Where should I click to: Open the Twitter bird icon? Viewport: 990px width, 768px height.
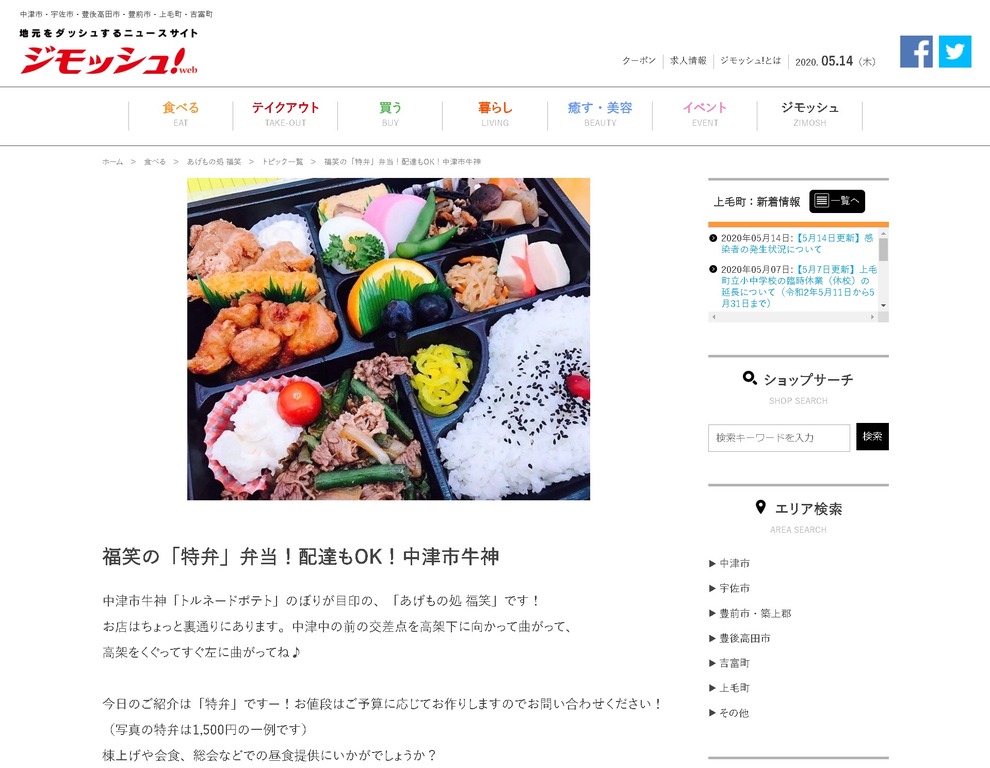[955, 51]
